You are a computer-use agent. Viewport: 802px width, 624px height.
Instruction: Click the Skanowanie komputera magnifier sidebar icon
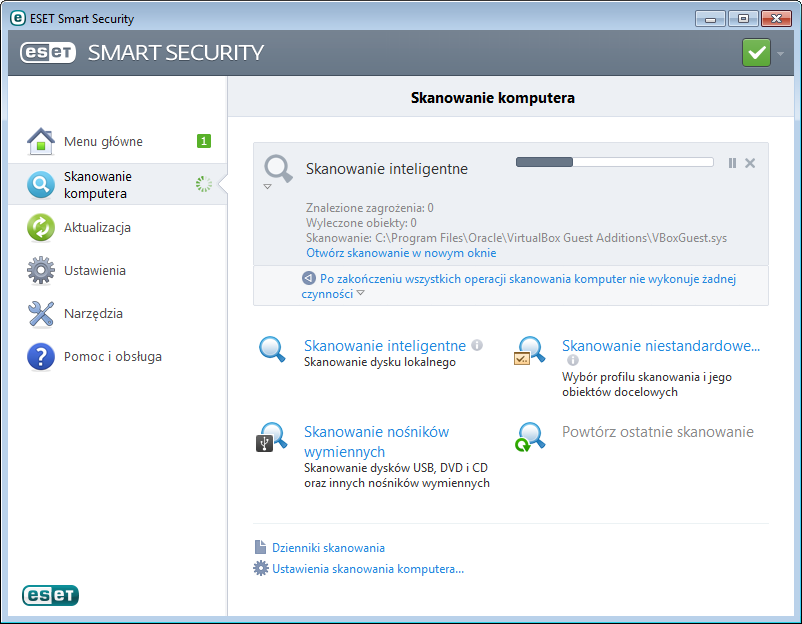coord(41,185)
